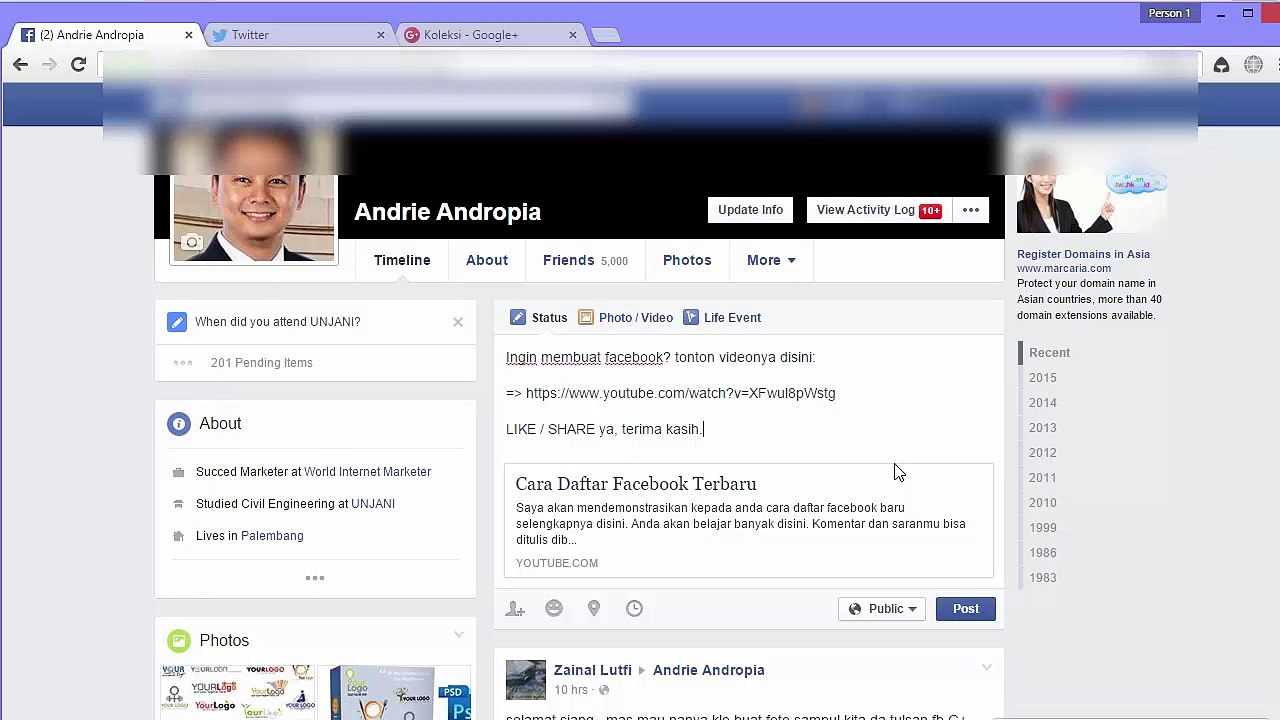Click the Register Domains in Asia ad

tap(1083, 254)
